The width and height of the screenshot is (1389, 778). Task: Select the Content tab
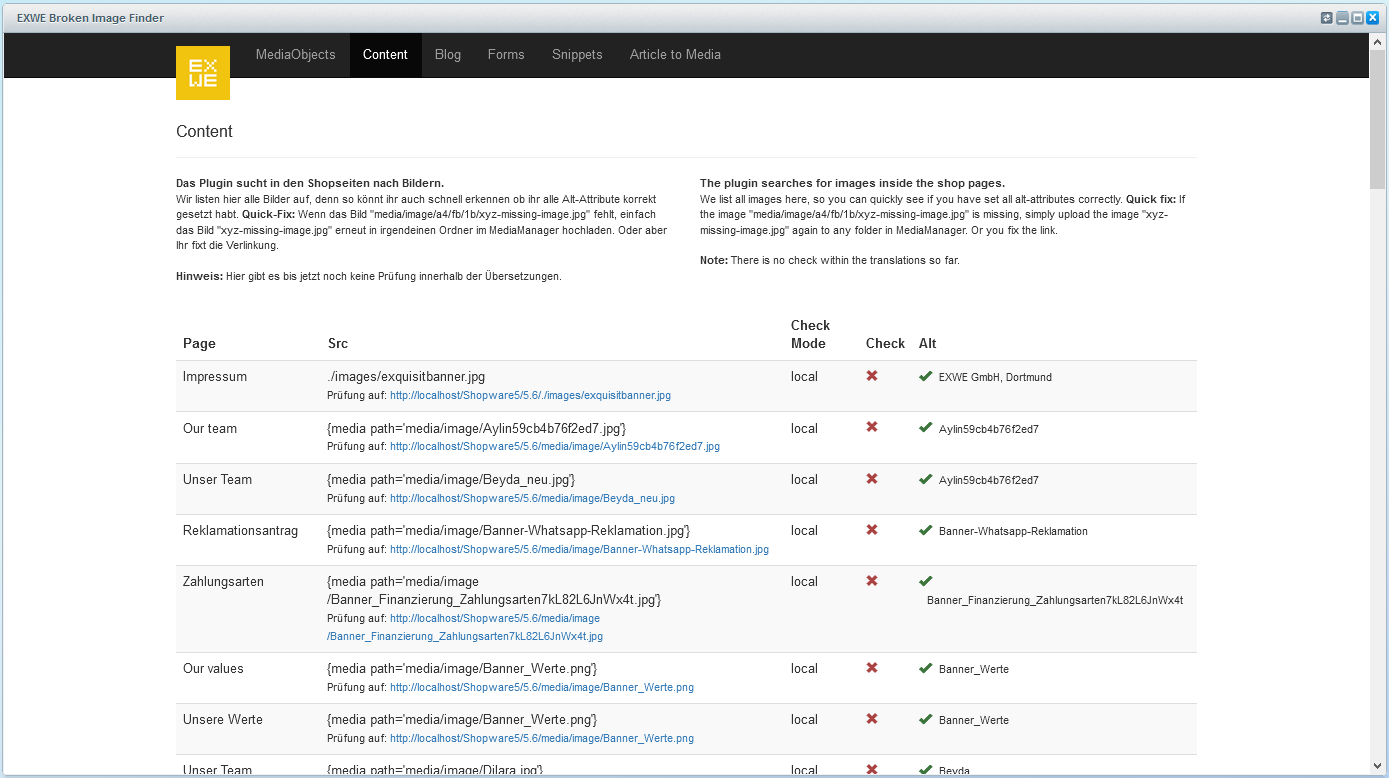click(x=385, y=55)
